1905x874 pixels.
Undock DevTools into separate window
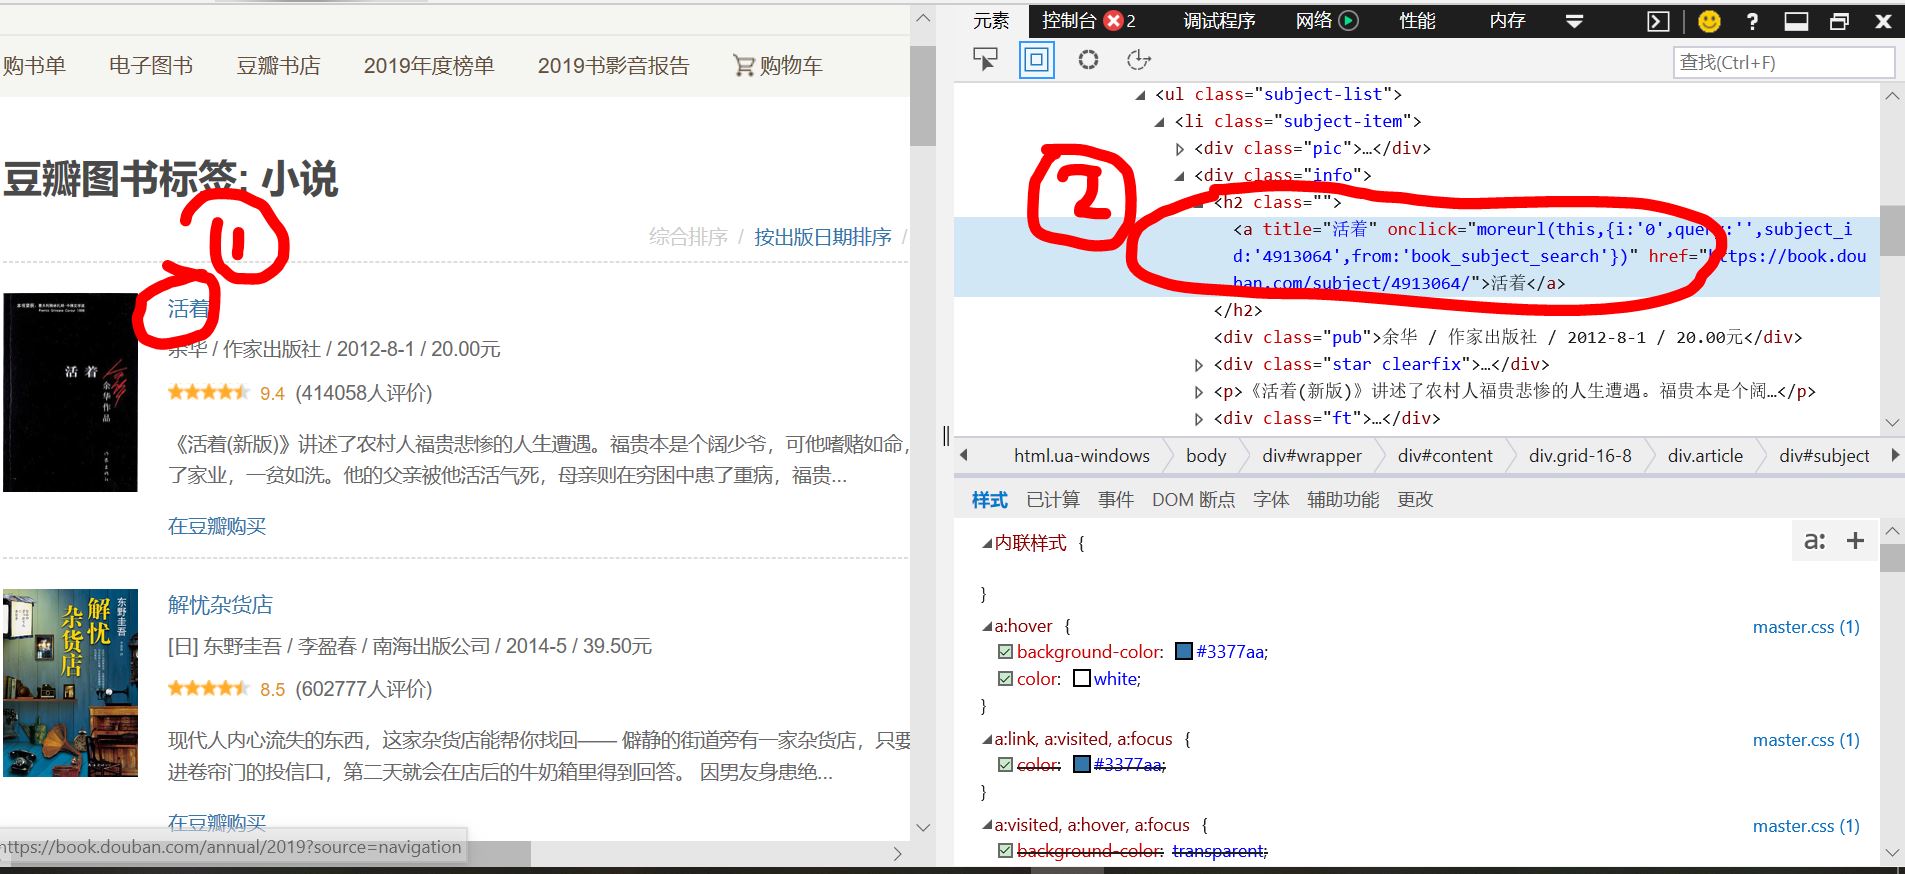[1839, 21]
